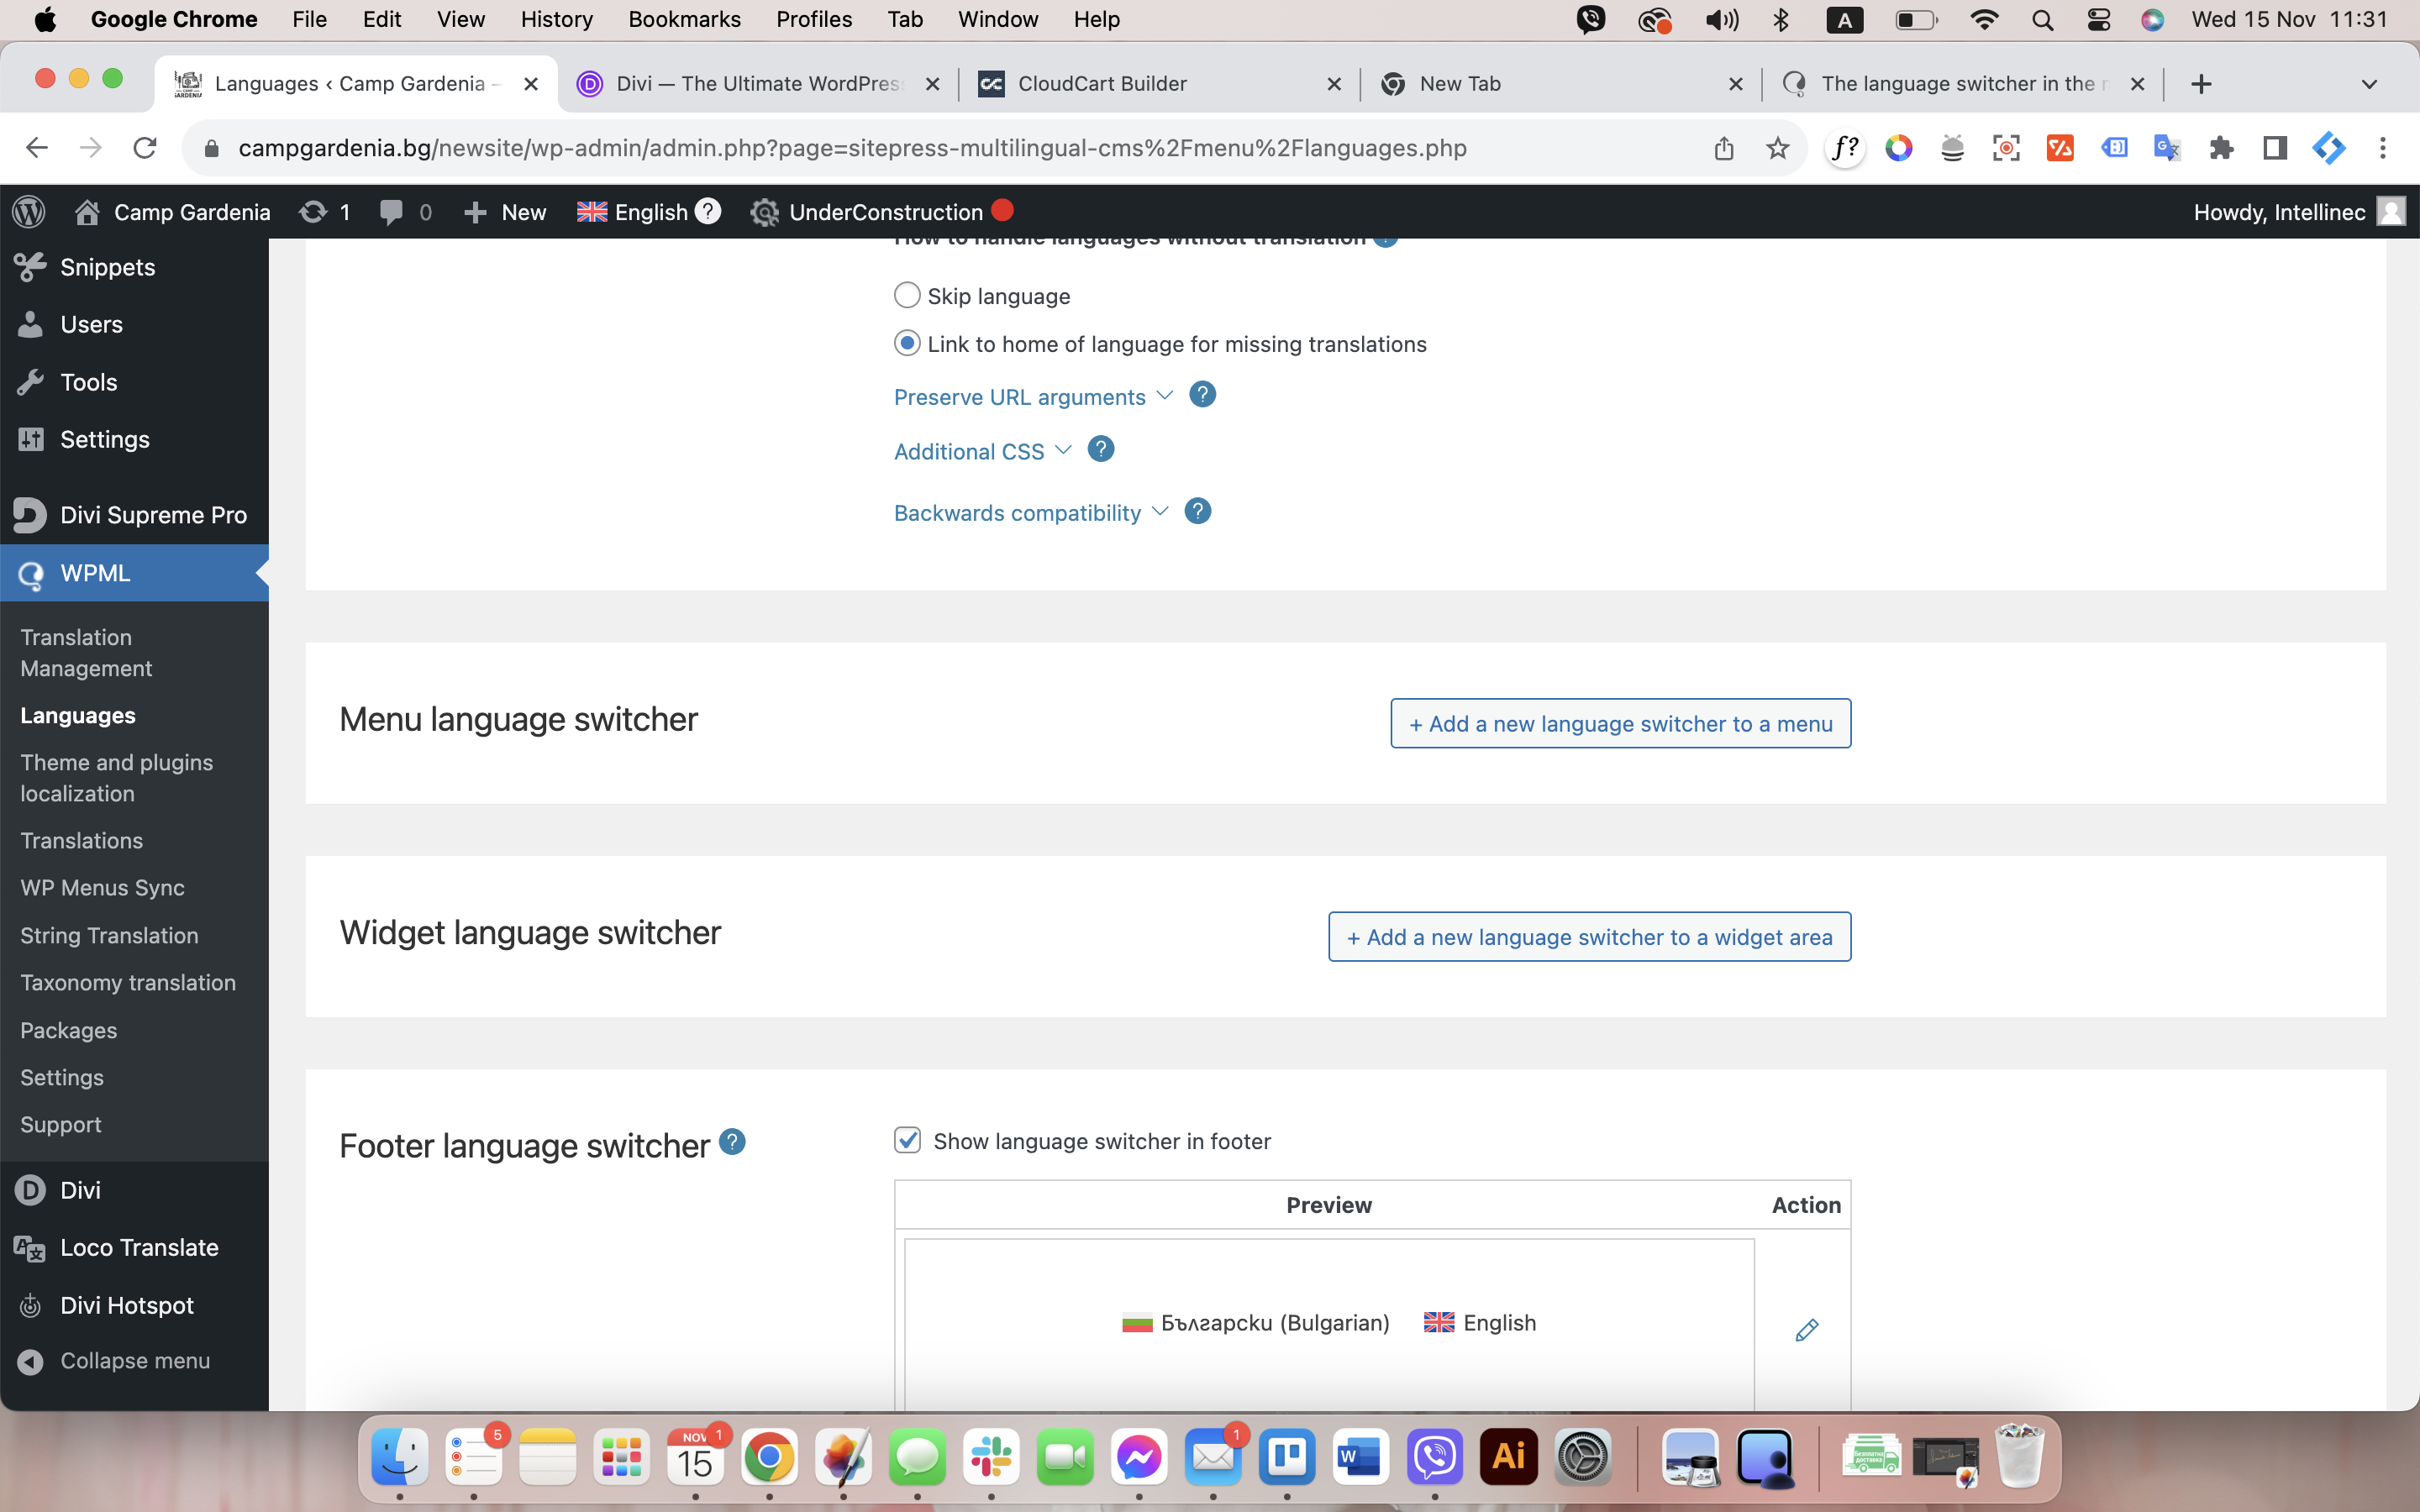Open UnderConstruction gear in admin bar
2420x1512 pixels.
pos(765,212)
